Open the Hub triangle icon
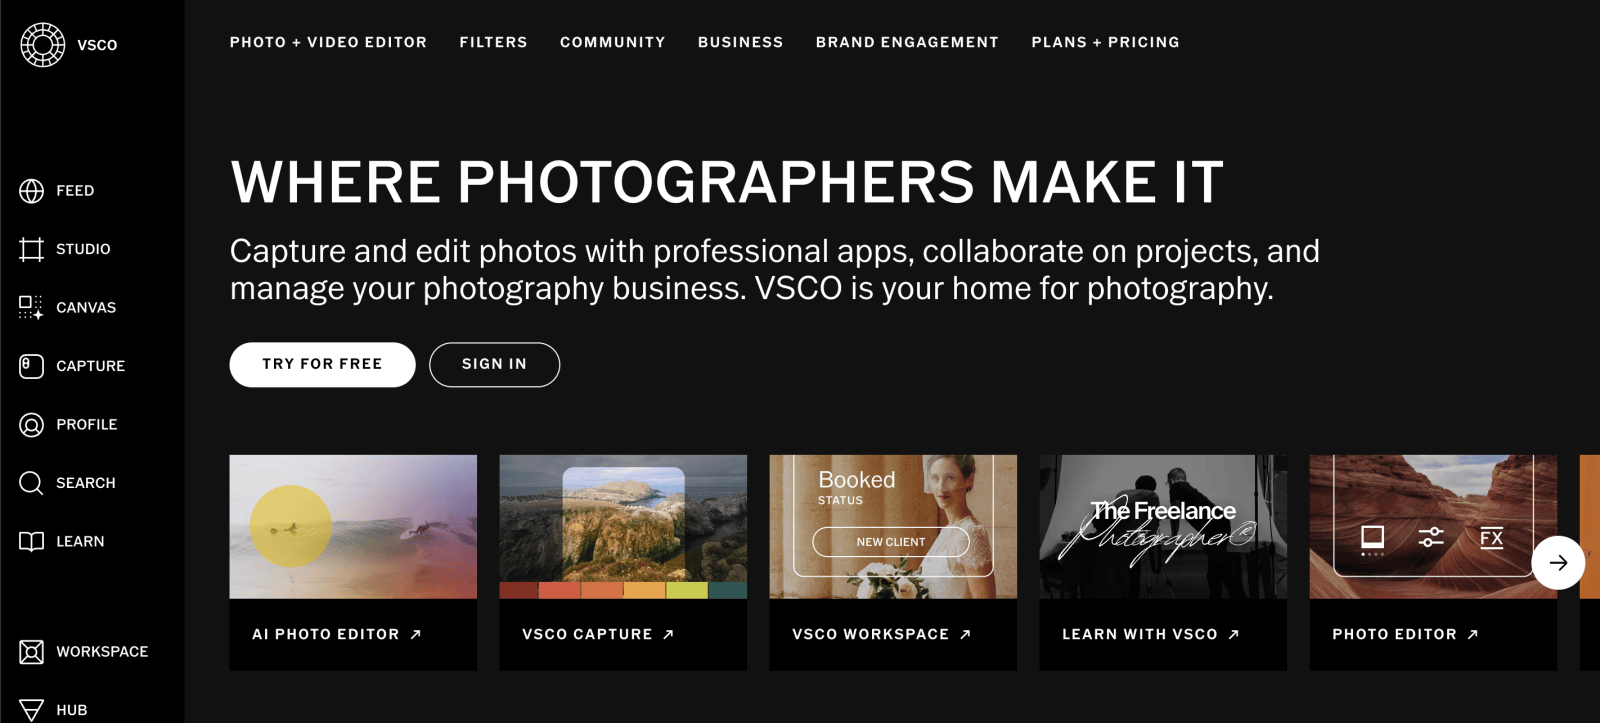This screenshot has width=1600, height=723. click(32, 710)
